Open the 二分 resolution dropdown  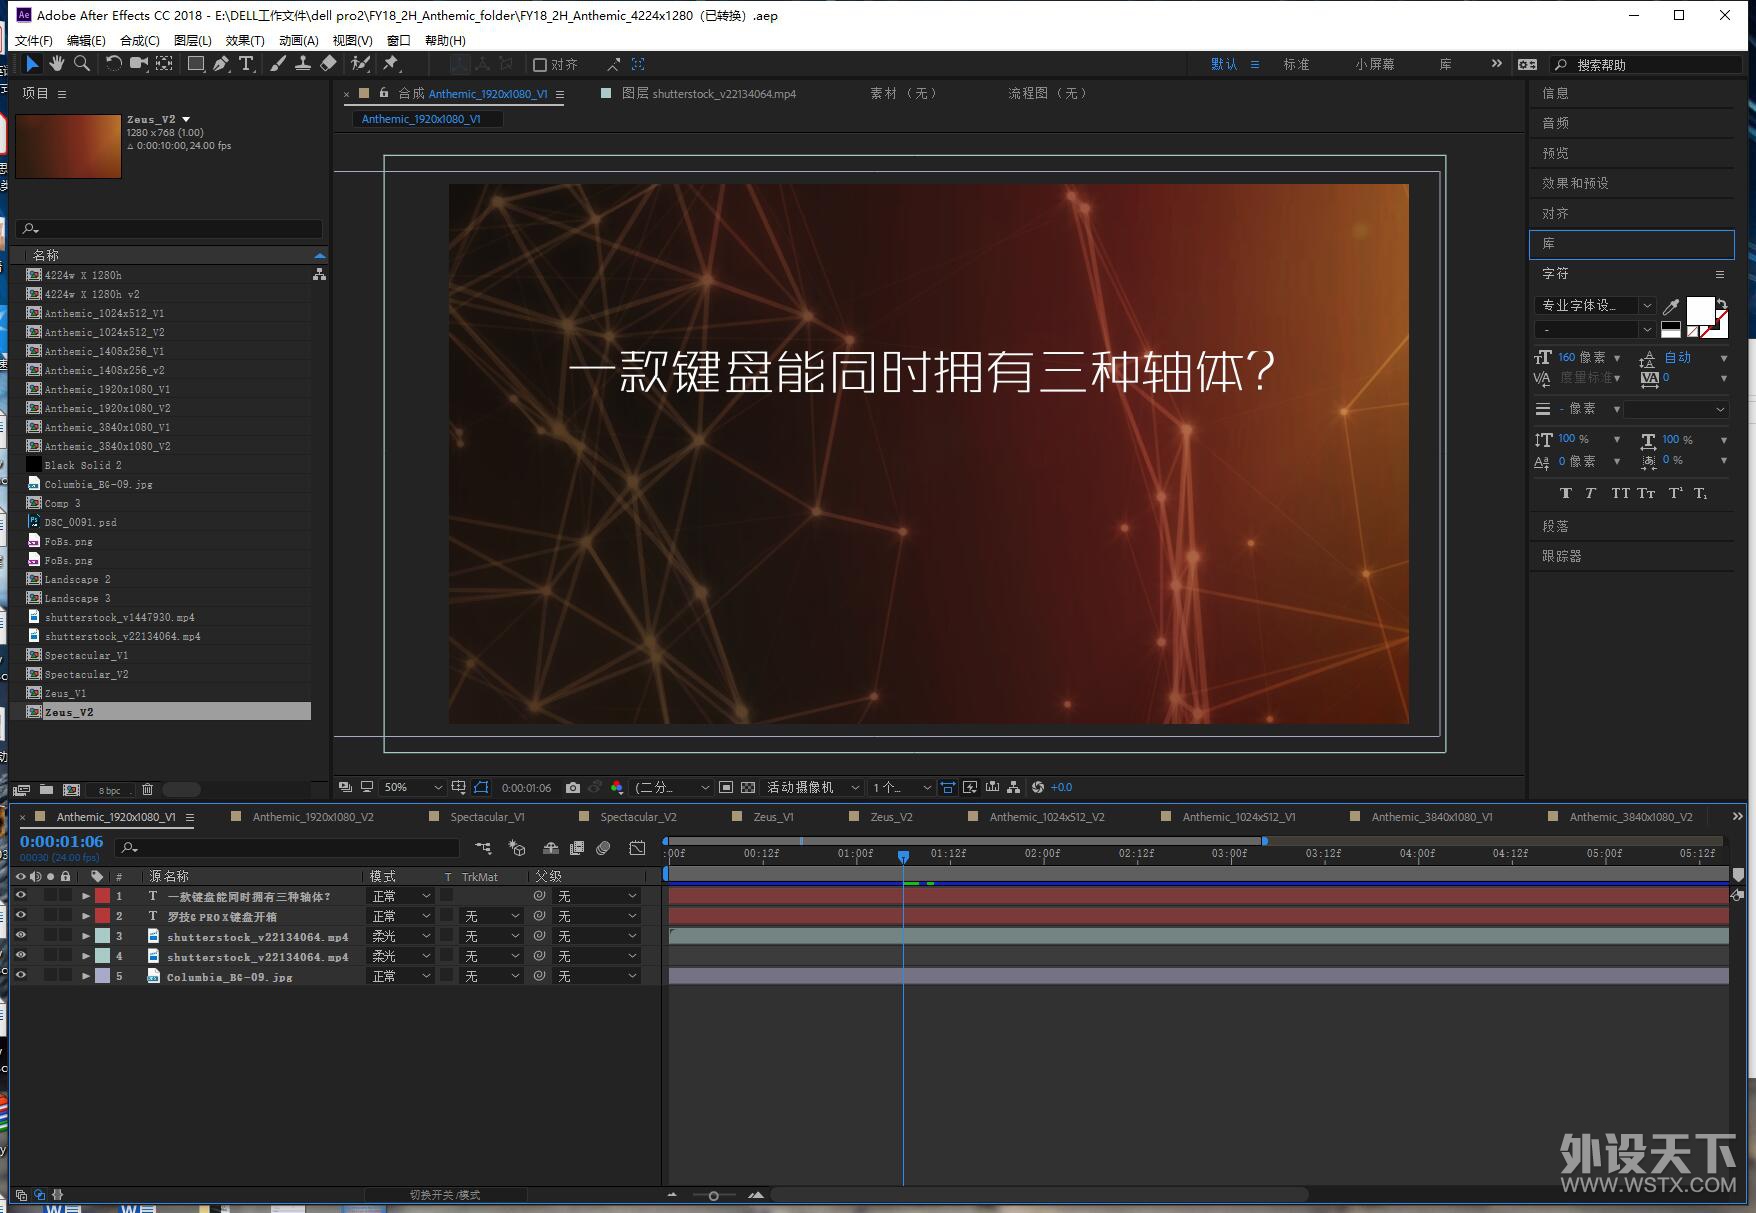(x=672, y=788)
